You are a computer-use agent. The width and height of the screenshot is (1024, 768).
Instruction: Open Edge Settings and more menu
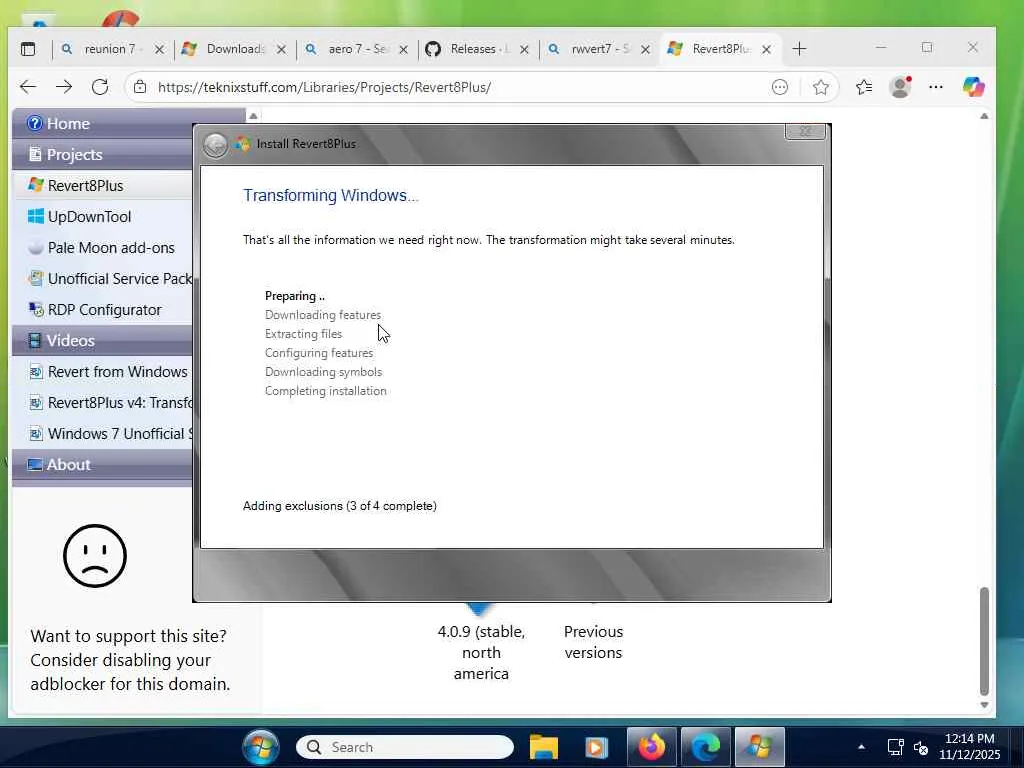click(936, 87)
